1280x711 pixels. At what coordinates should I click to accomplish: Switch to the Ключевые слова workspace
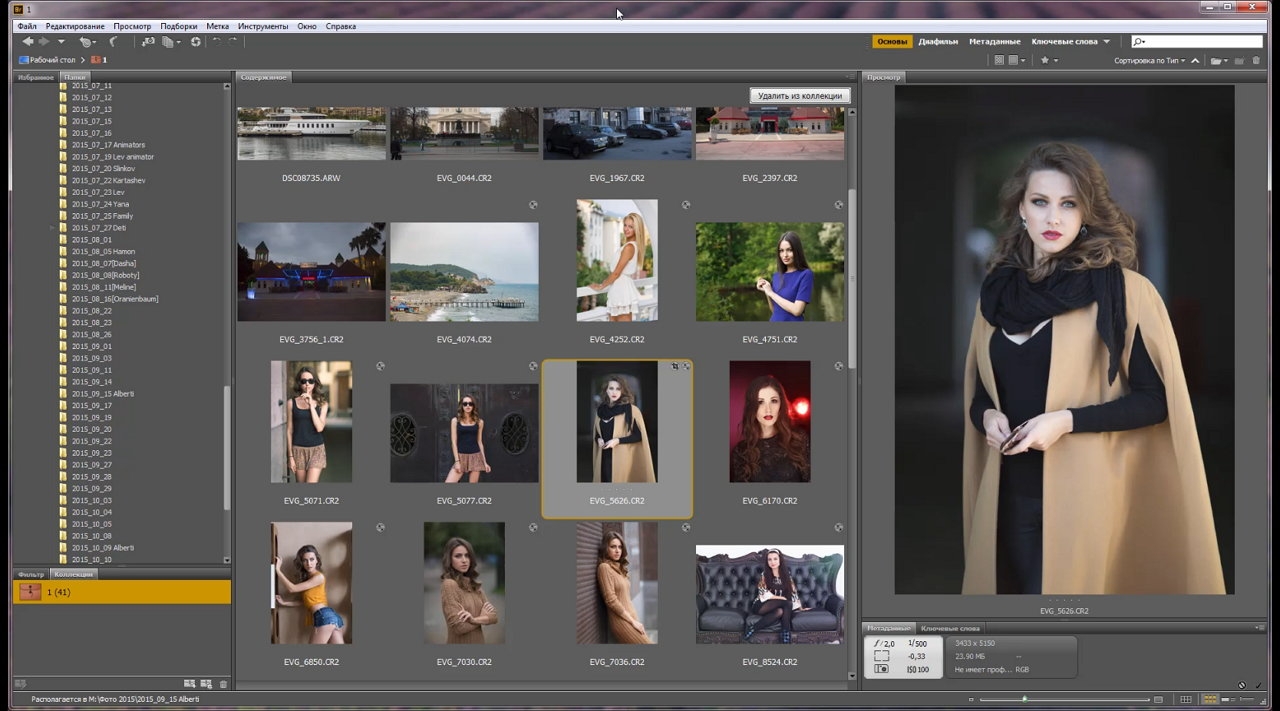(1065, 42)
